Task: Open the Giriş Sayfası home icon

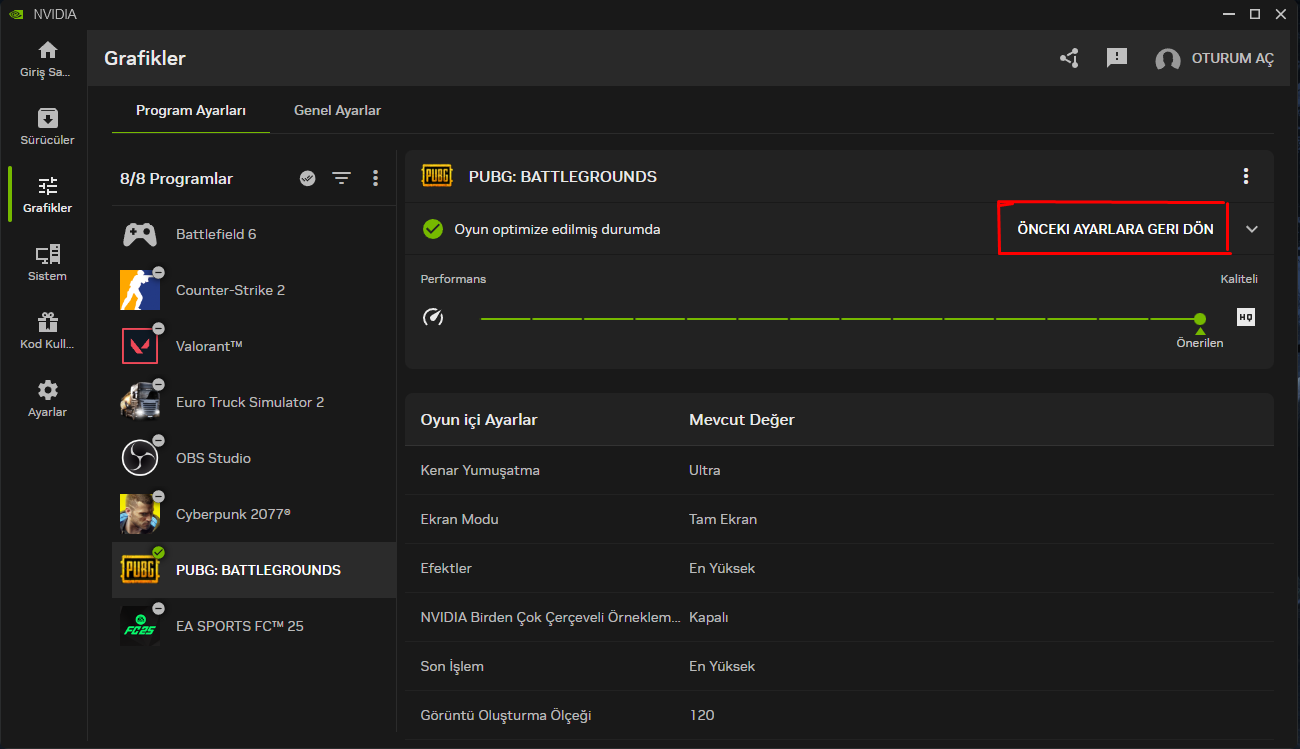Action: [x=47, y=50]
